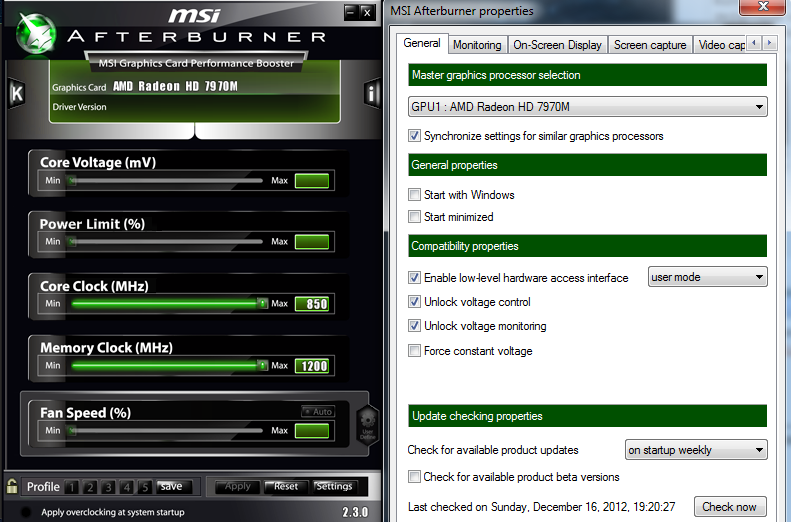Click the Power Limit value field

[312, 242]
